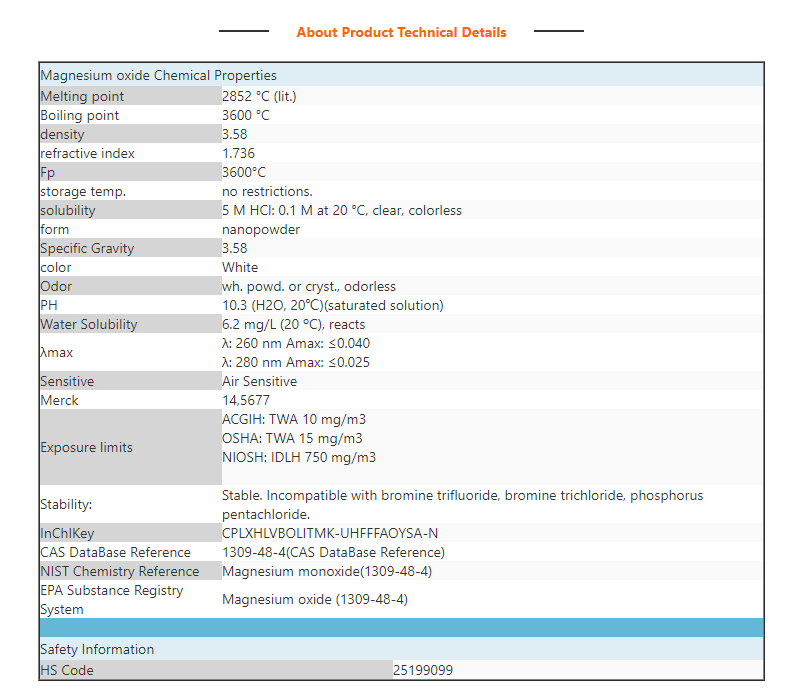
Task: Select the HS Code value '25199099'
Action: (423, 671)
